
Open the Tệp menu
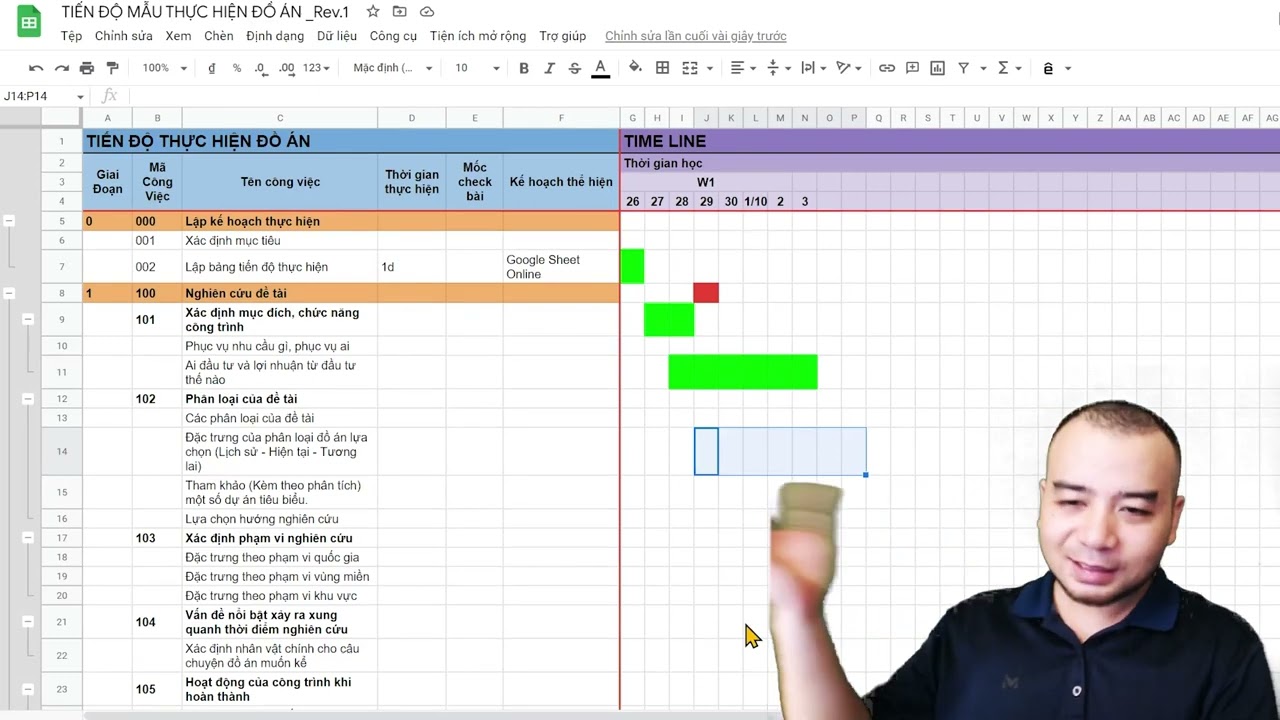71,36
